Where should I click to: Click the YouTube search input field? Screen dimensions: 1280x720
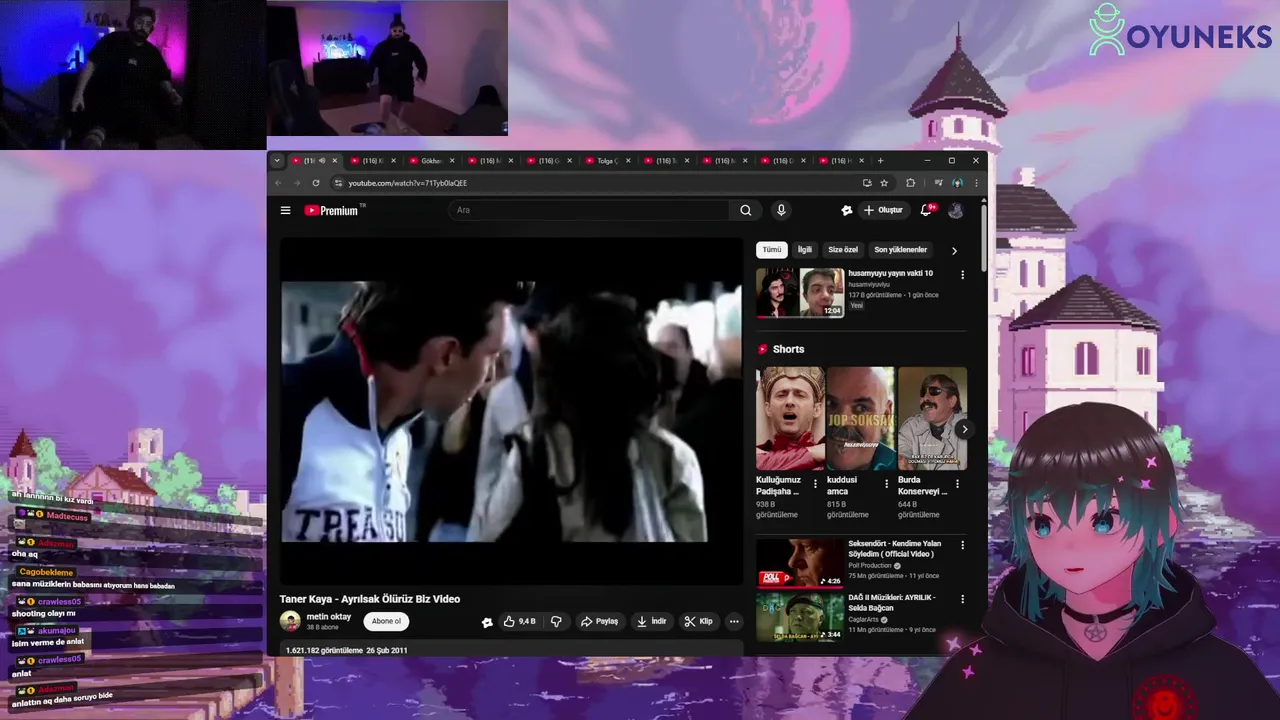(x=590, y=210)
